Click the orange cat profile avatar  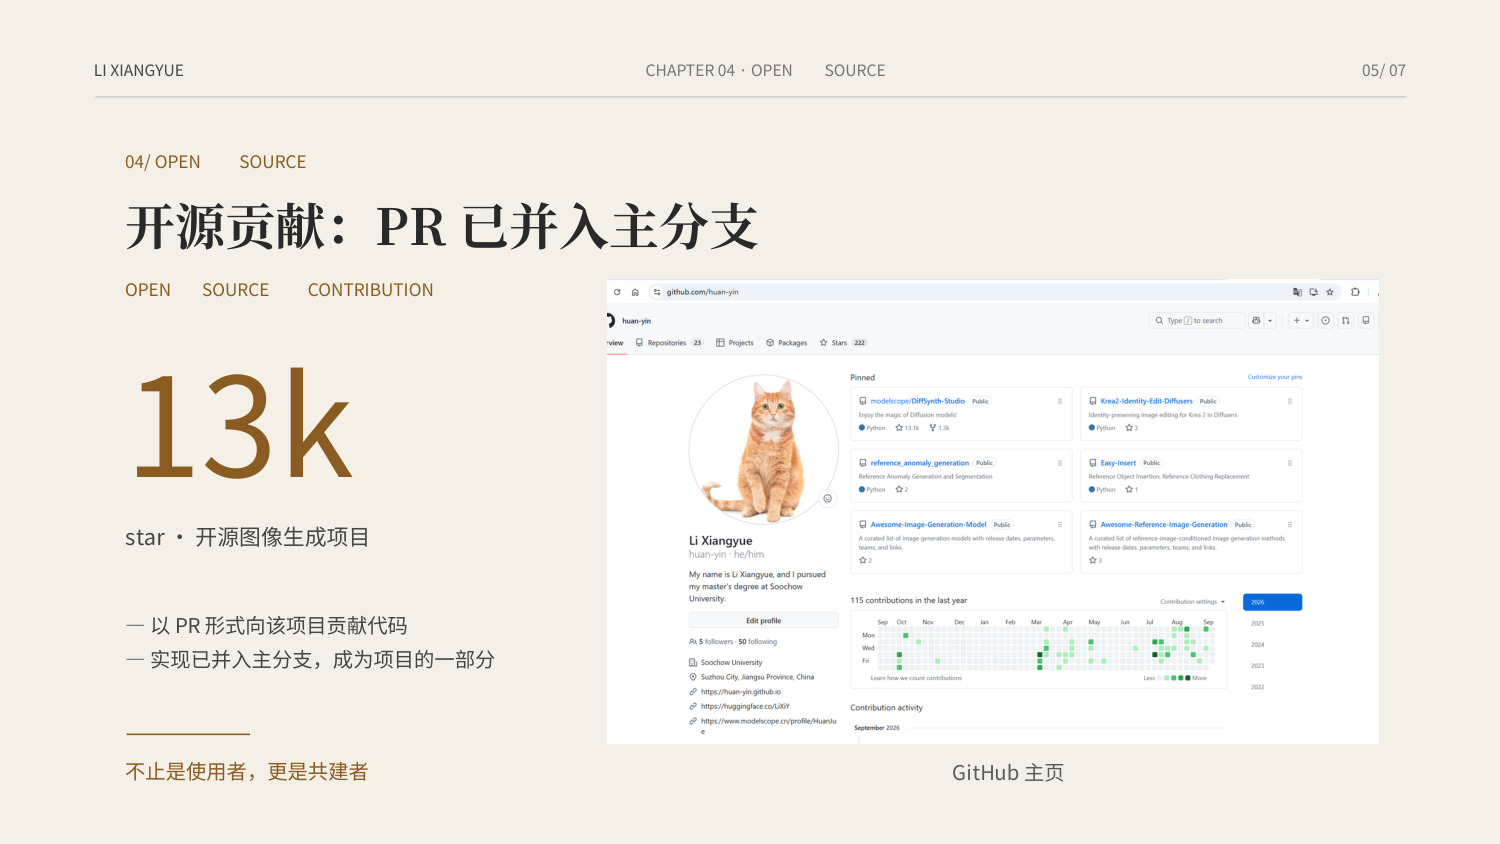point(763,450)
